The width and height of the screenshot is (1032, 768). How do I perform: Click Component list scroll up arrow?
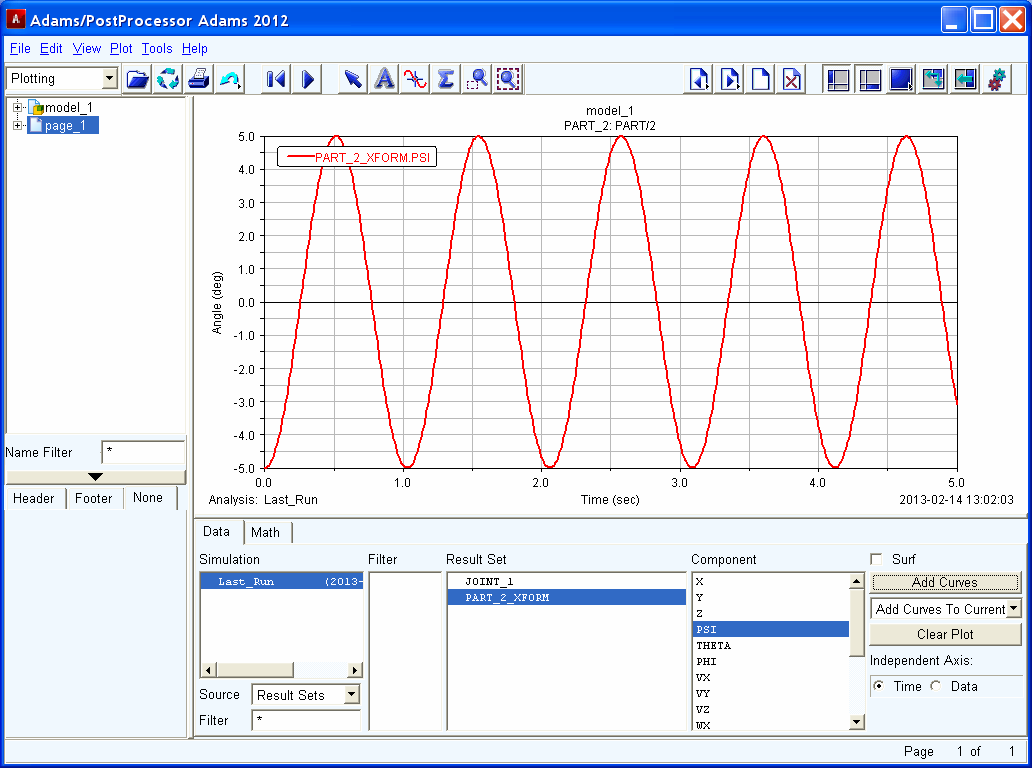tap(856, 581)
